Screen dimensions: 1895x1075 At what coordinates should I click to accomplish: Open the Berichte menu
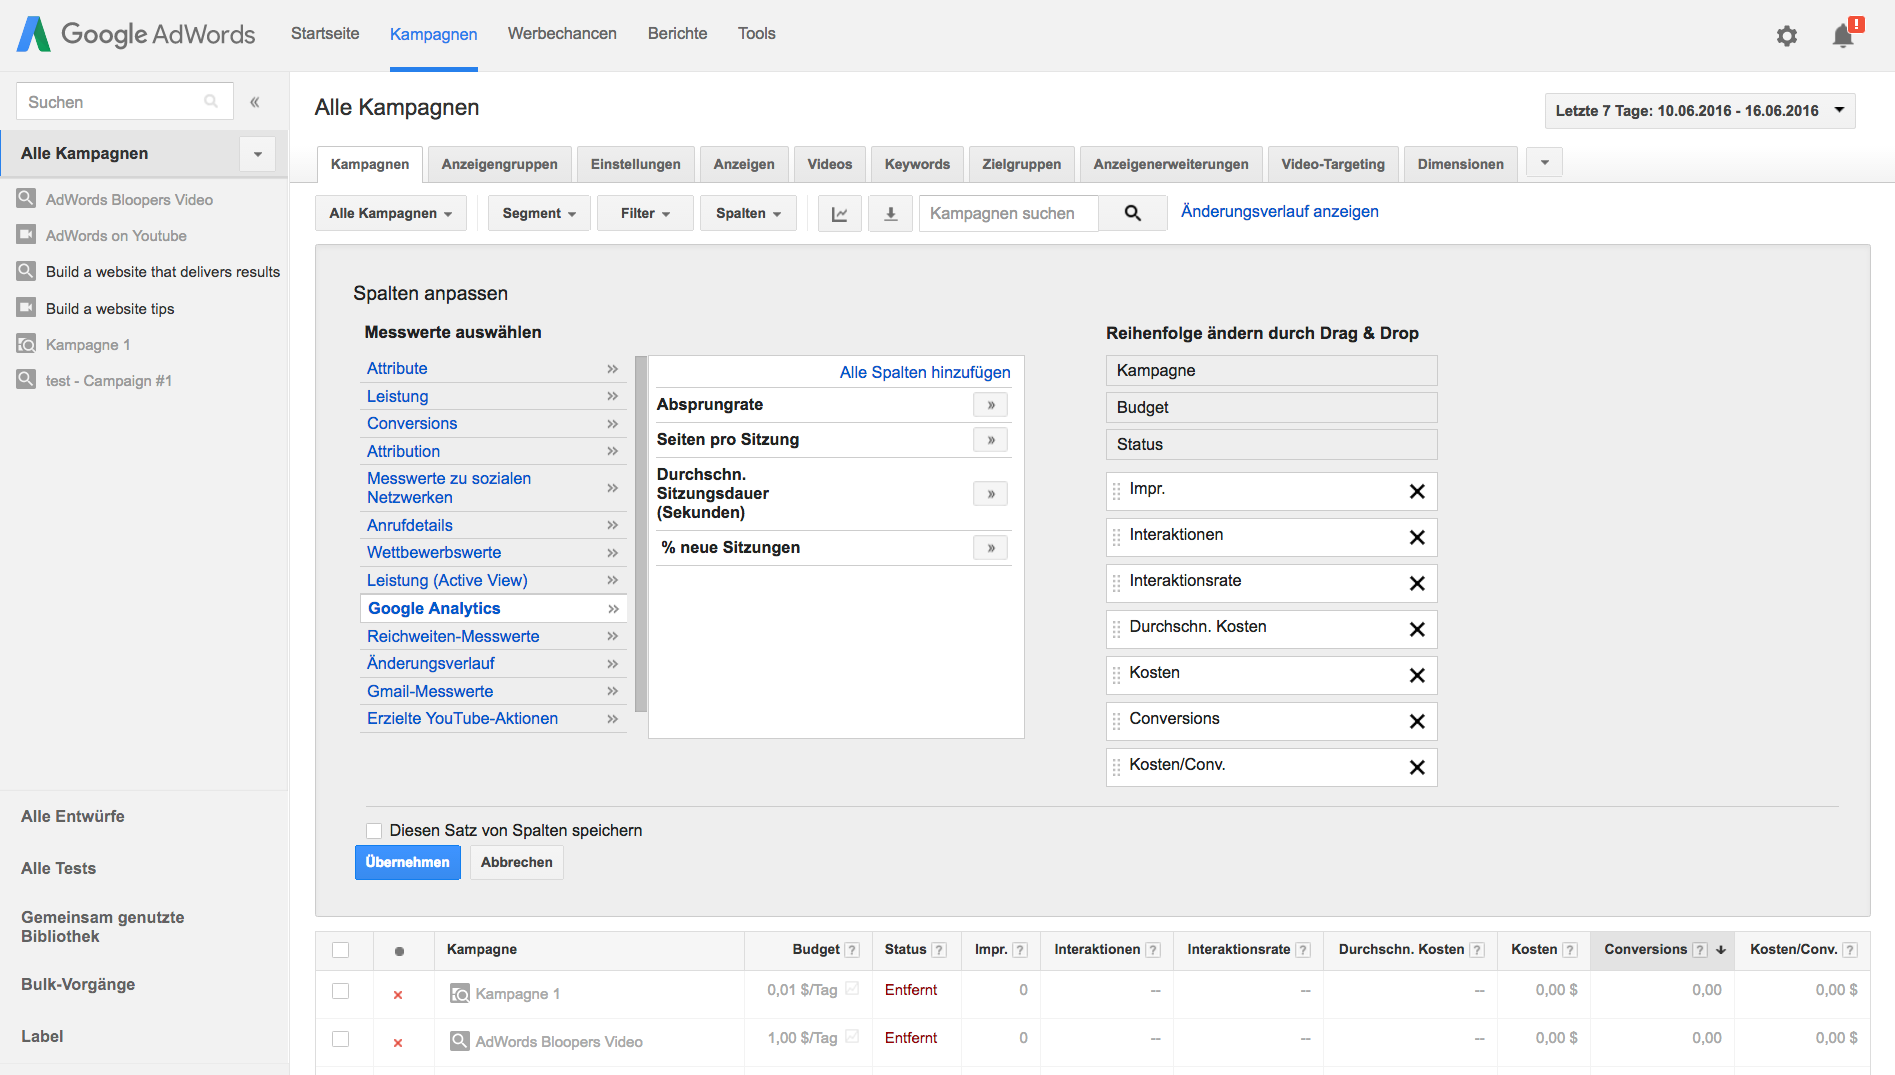click(x=677, y=34)
